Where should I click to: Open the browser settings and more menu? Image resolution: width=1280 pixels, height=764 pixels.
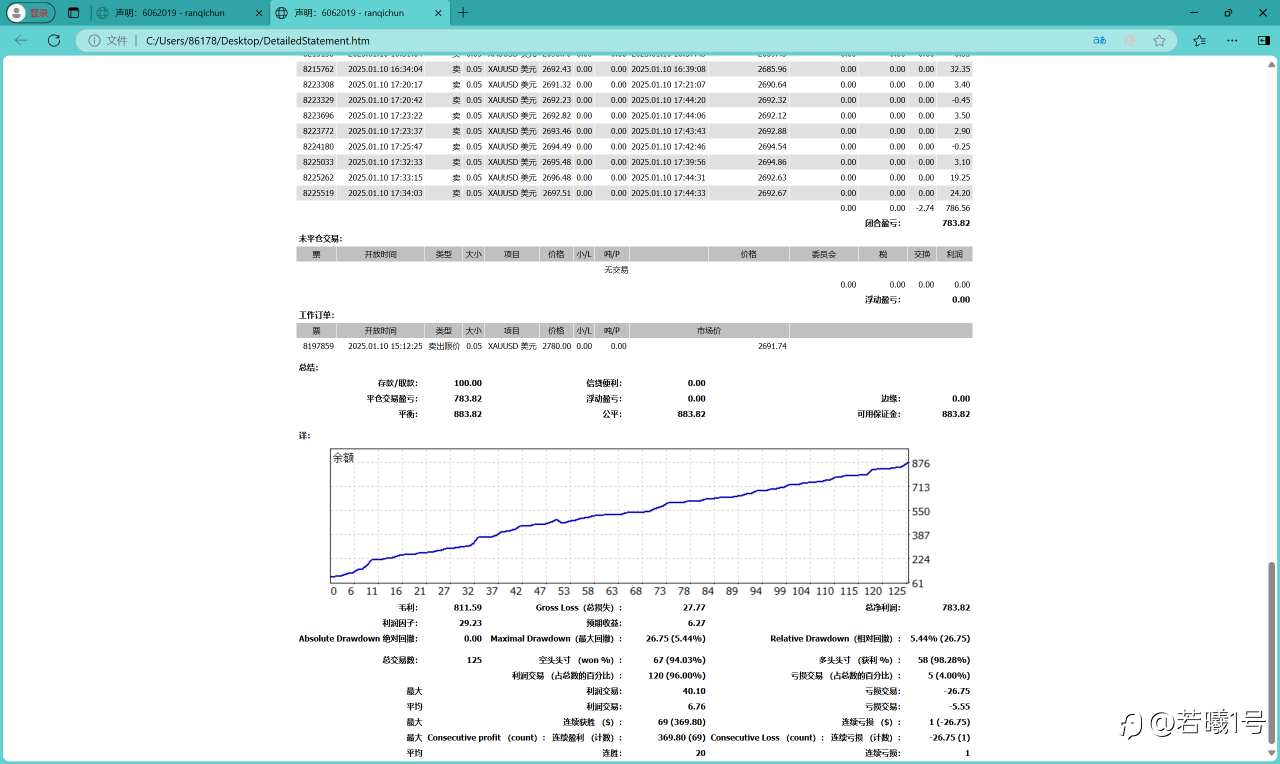pyautogui.click(x=1232, y=41)
